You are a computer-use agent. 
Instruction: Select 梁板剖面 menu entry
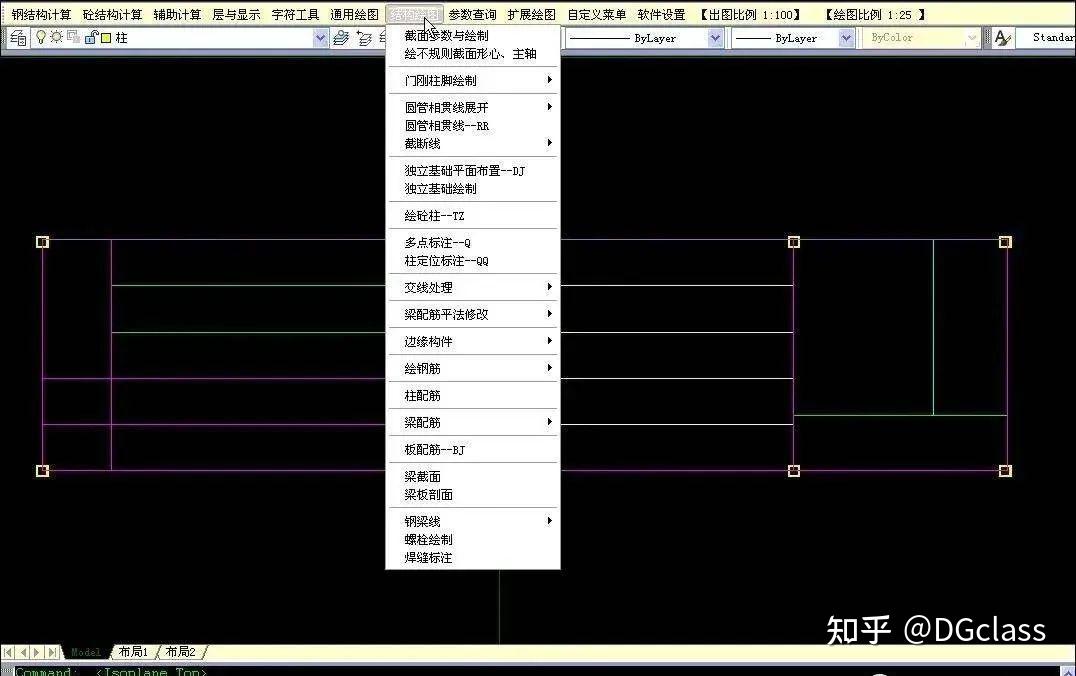[473, 495]
